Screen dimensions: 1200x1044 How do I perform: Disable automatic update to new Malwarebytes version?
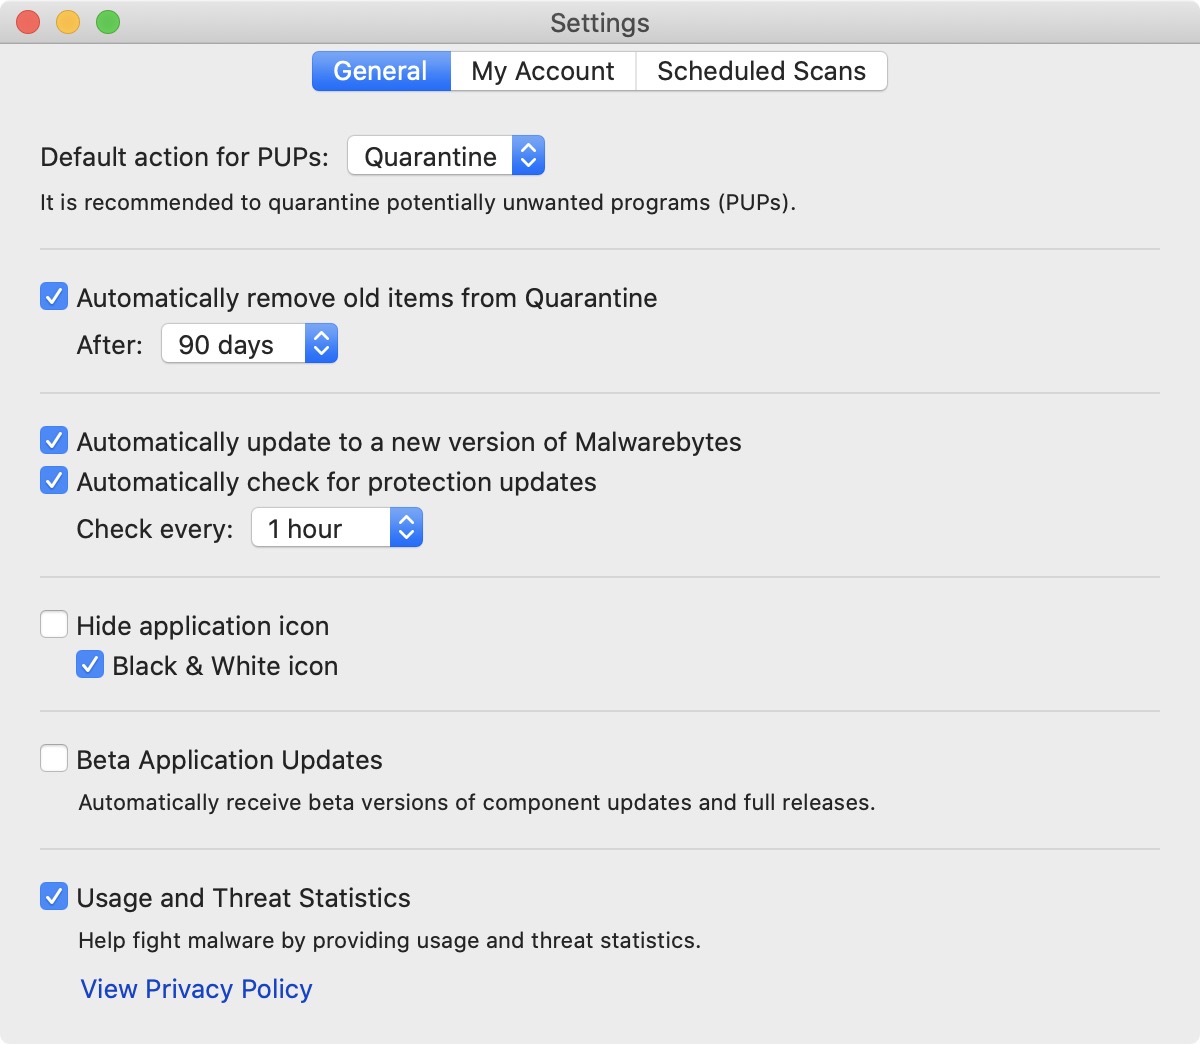[x=54, y=441]
